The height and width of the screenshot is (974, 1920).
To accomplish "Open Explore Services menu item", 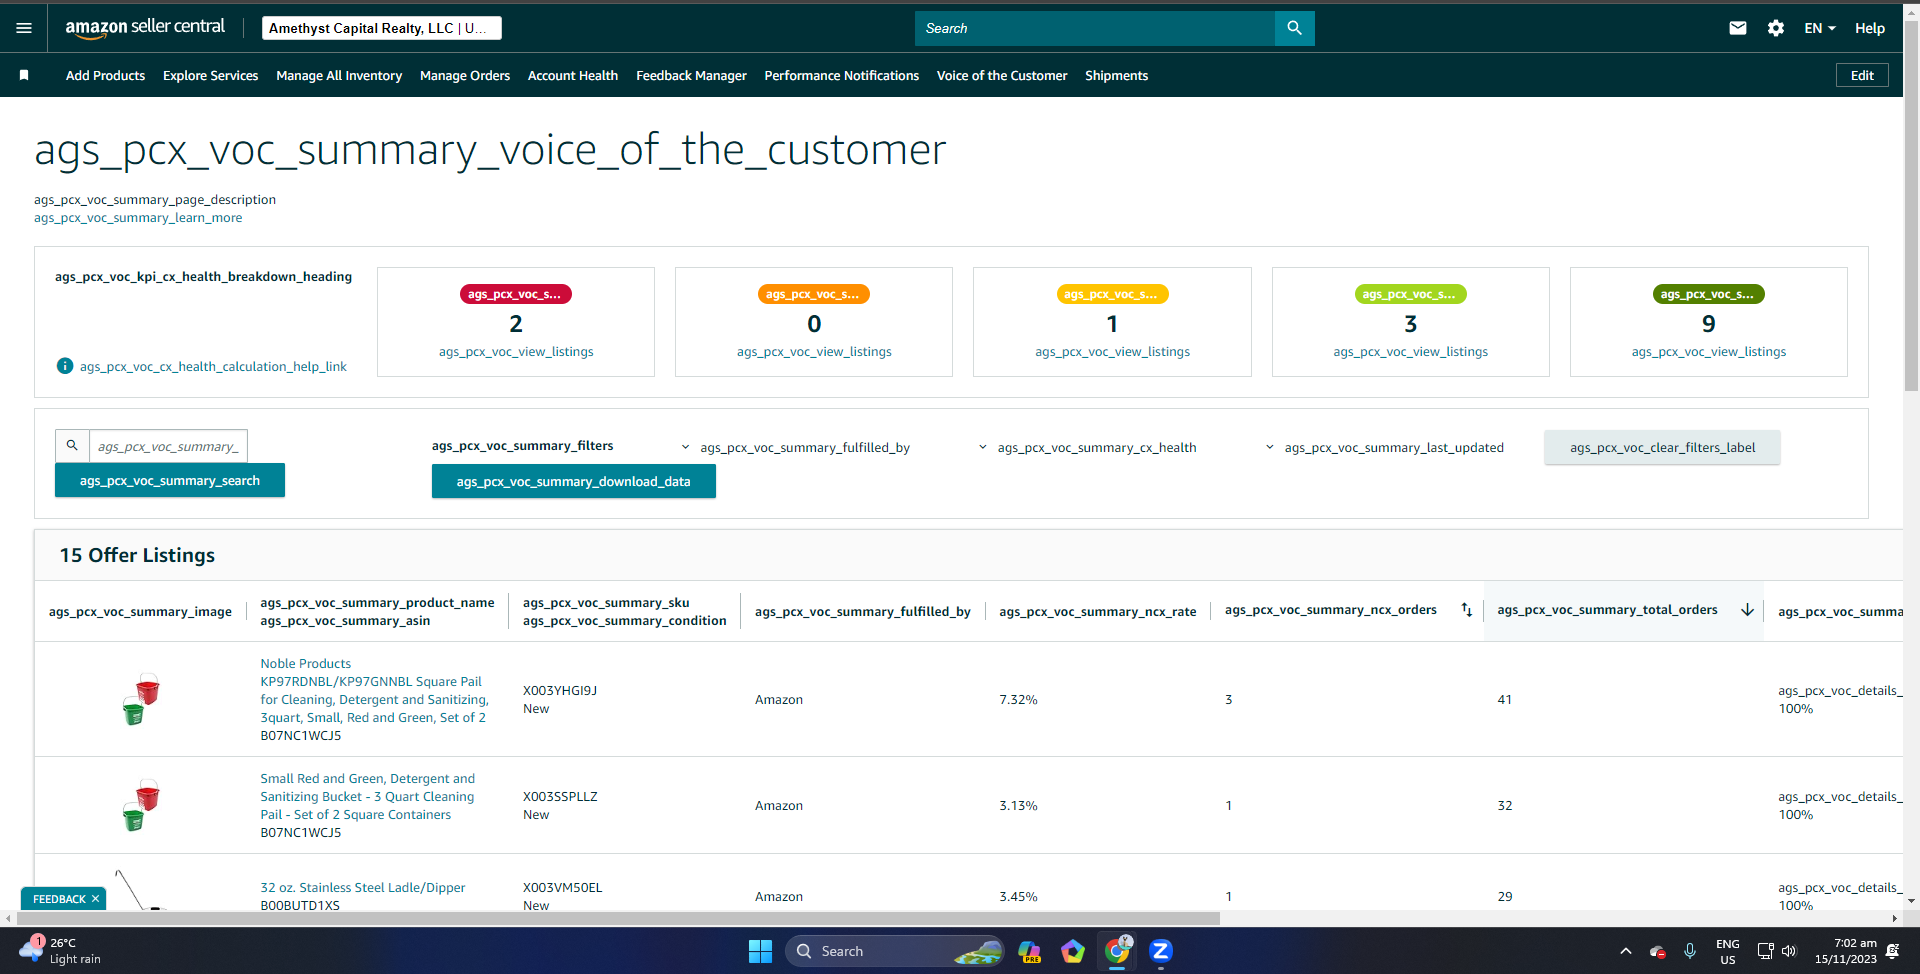I will (210, 75).
